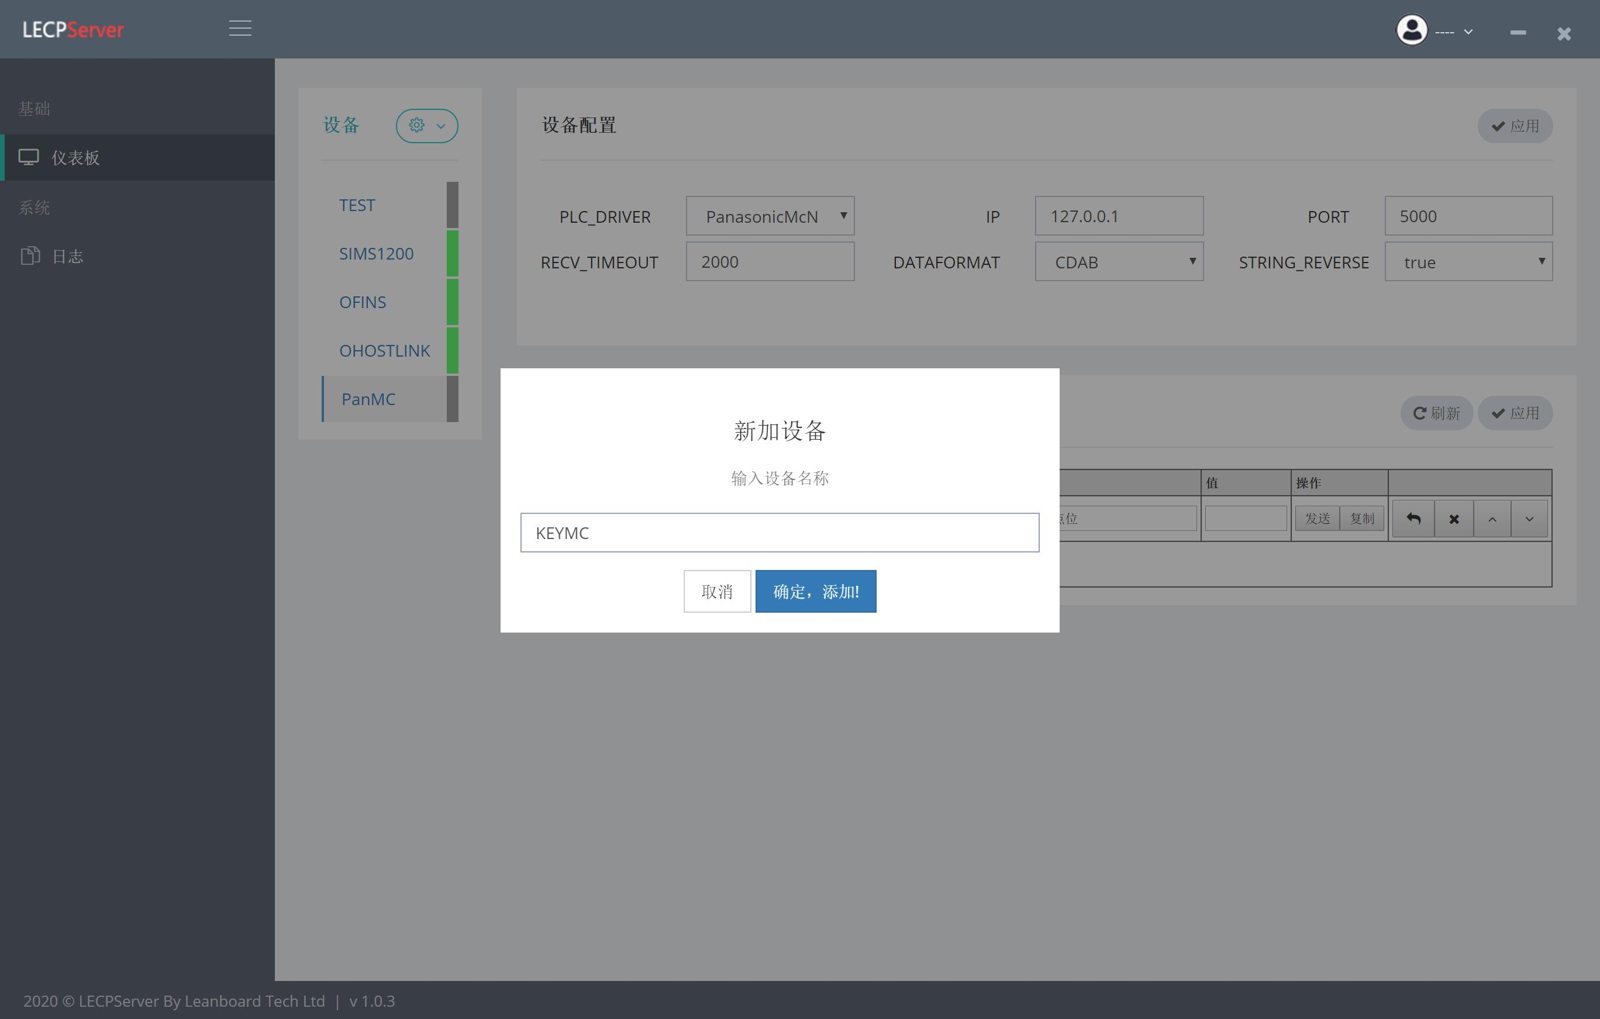
Task: Minimize the LECPServer window
Action: [1518, 33]
